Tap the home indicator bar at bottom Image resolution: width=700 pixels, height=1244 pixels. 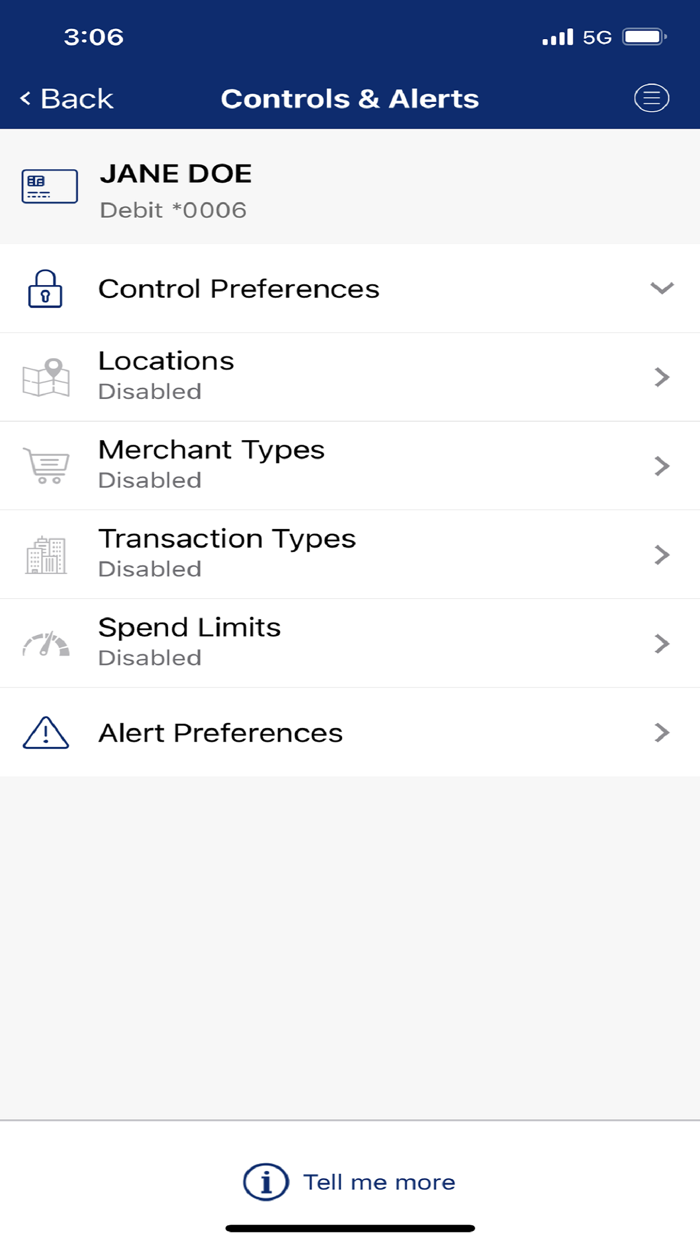pos(350,1225)
